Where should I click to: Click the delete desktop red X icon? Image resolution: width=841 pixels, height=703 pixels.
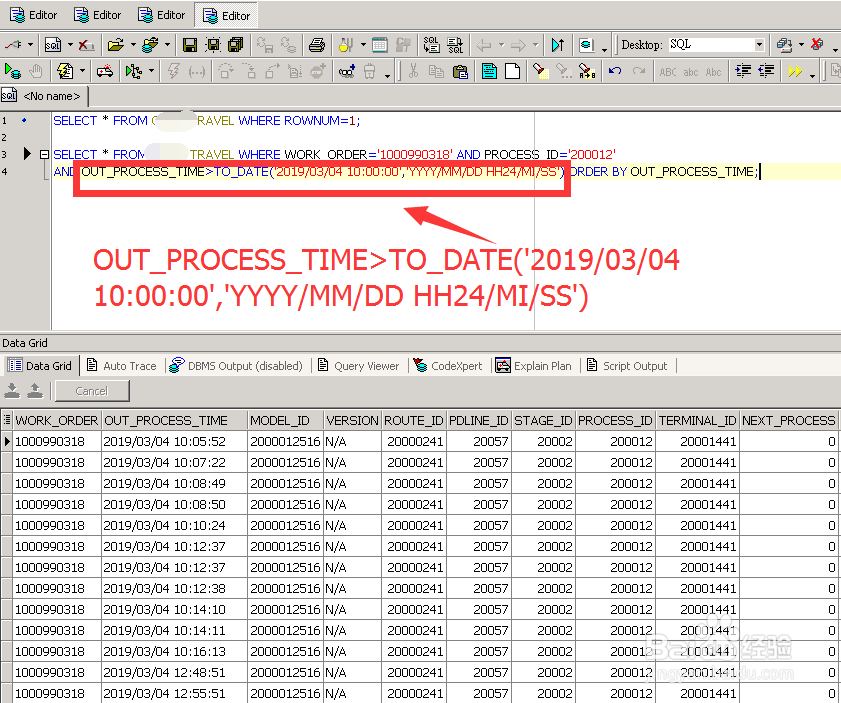point(817,45)
